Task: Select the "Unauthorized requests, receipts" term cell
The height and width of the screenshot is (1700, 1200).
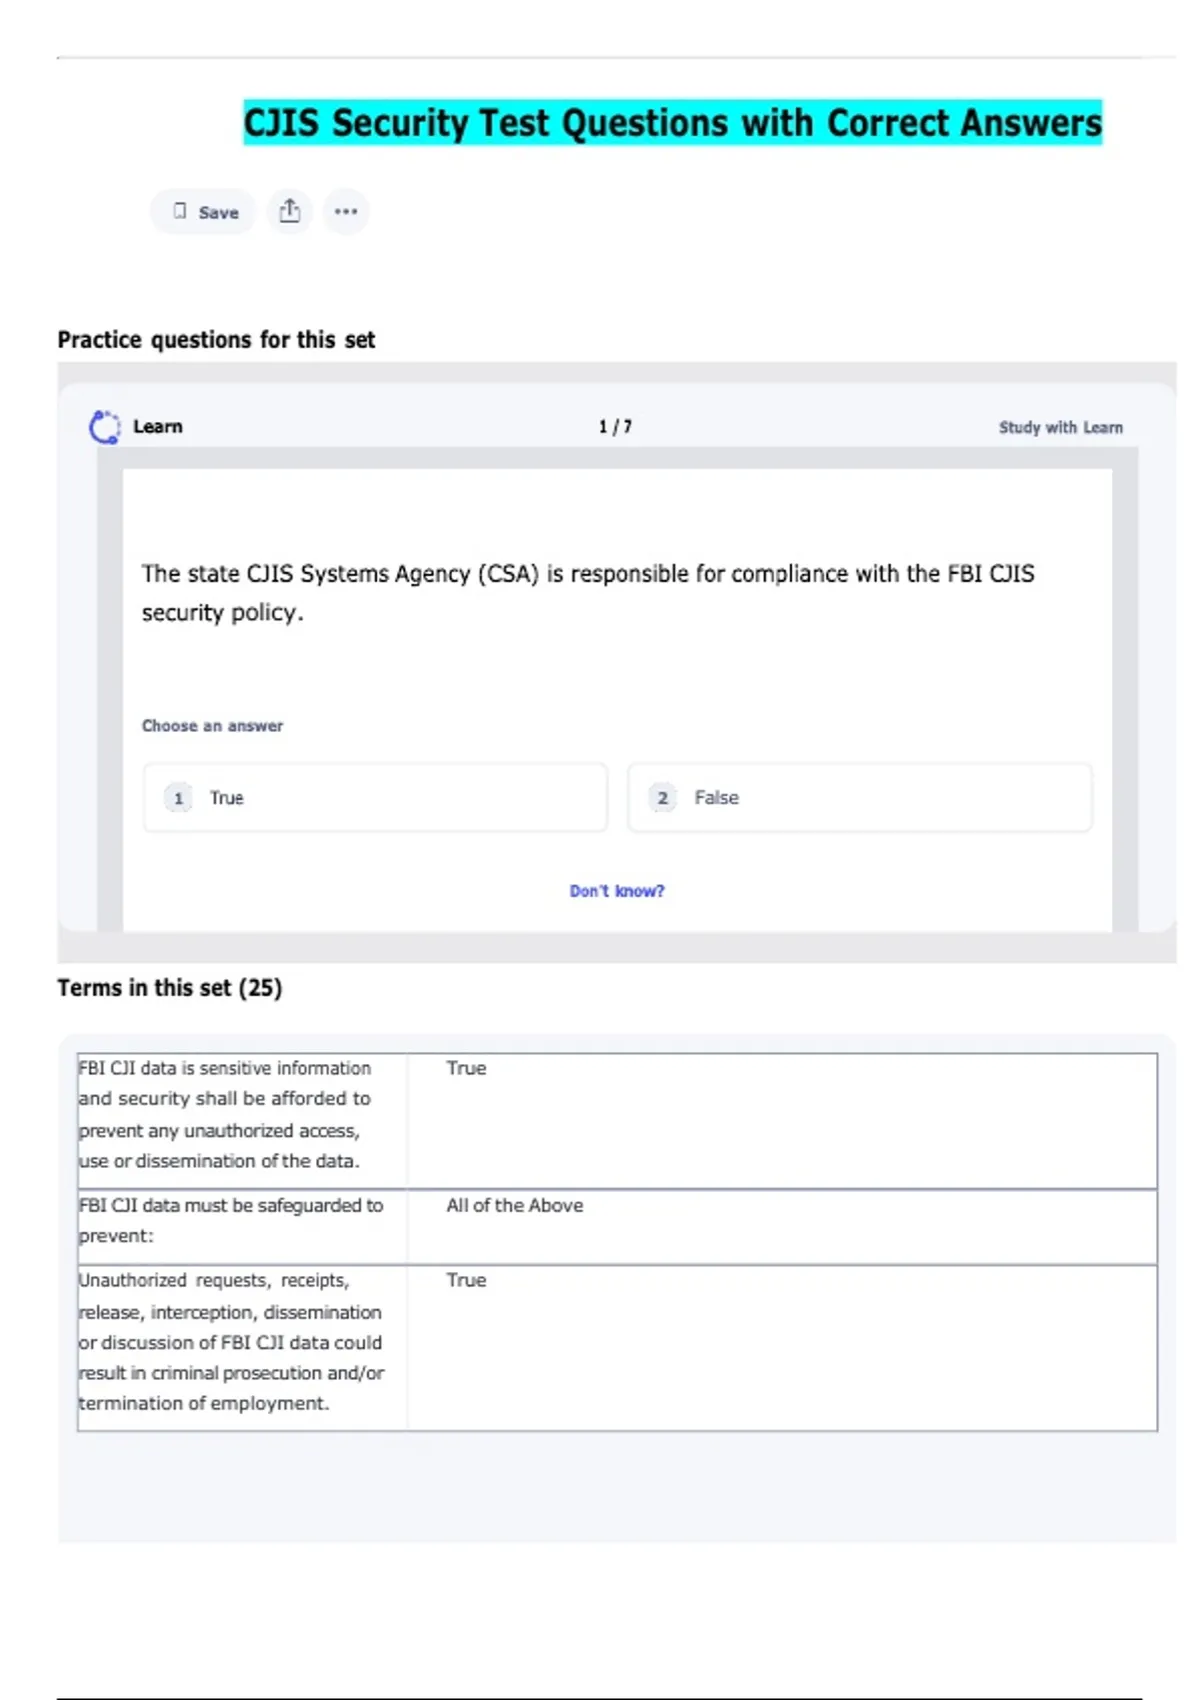Action: 231,1341
